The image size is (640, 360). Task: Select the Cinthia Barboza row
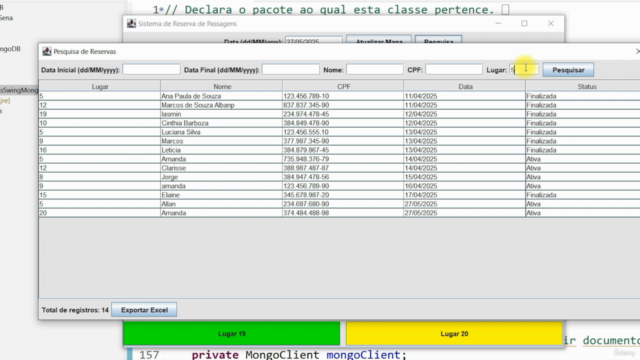tap(340, 123)
